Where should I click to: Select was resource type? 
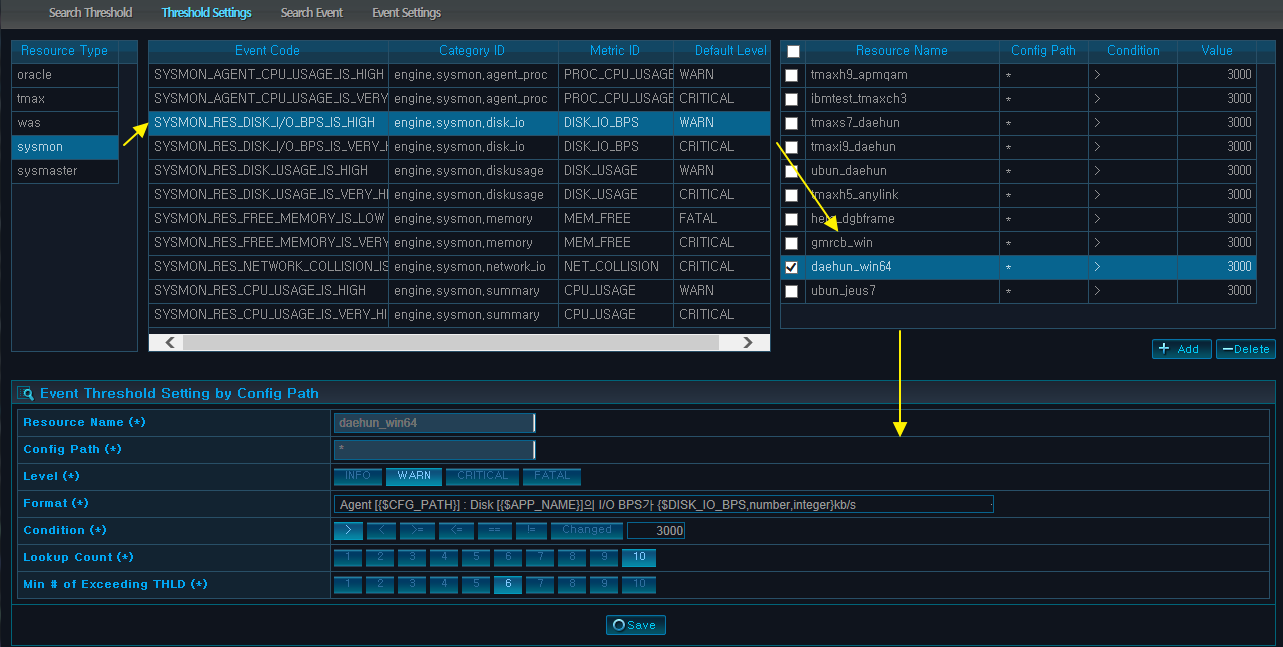(65, 123)
